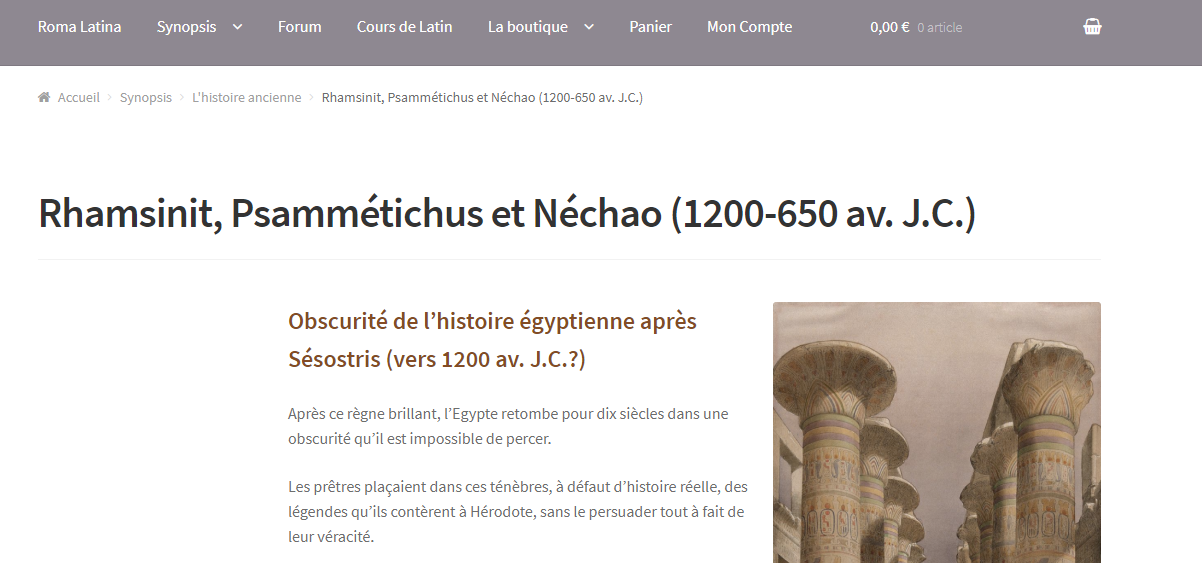Navigate to Cours de Latin
The height and width of the screenshot is (563, 1202).
pos(404,27)
